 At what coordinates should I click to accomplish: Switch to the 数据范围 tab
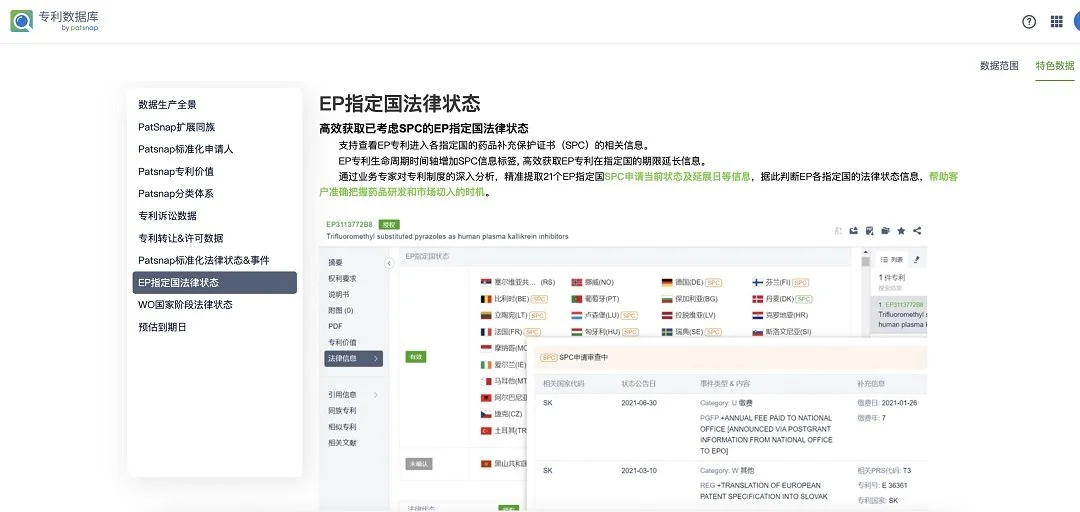pyautogui.click(x=999, y=66)
